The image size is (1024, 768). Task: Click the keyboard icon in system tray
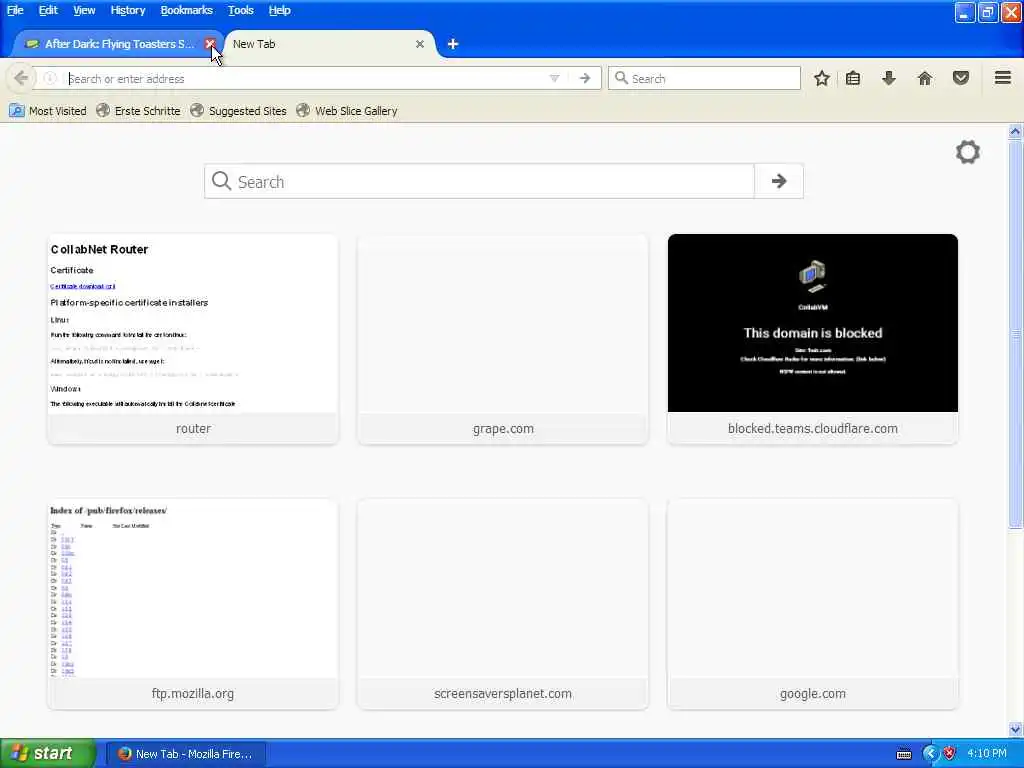pos(904,754)
